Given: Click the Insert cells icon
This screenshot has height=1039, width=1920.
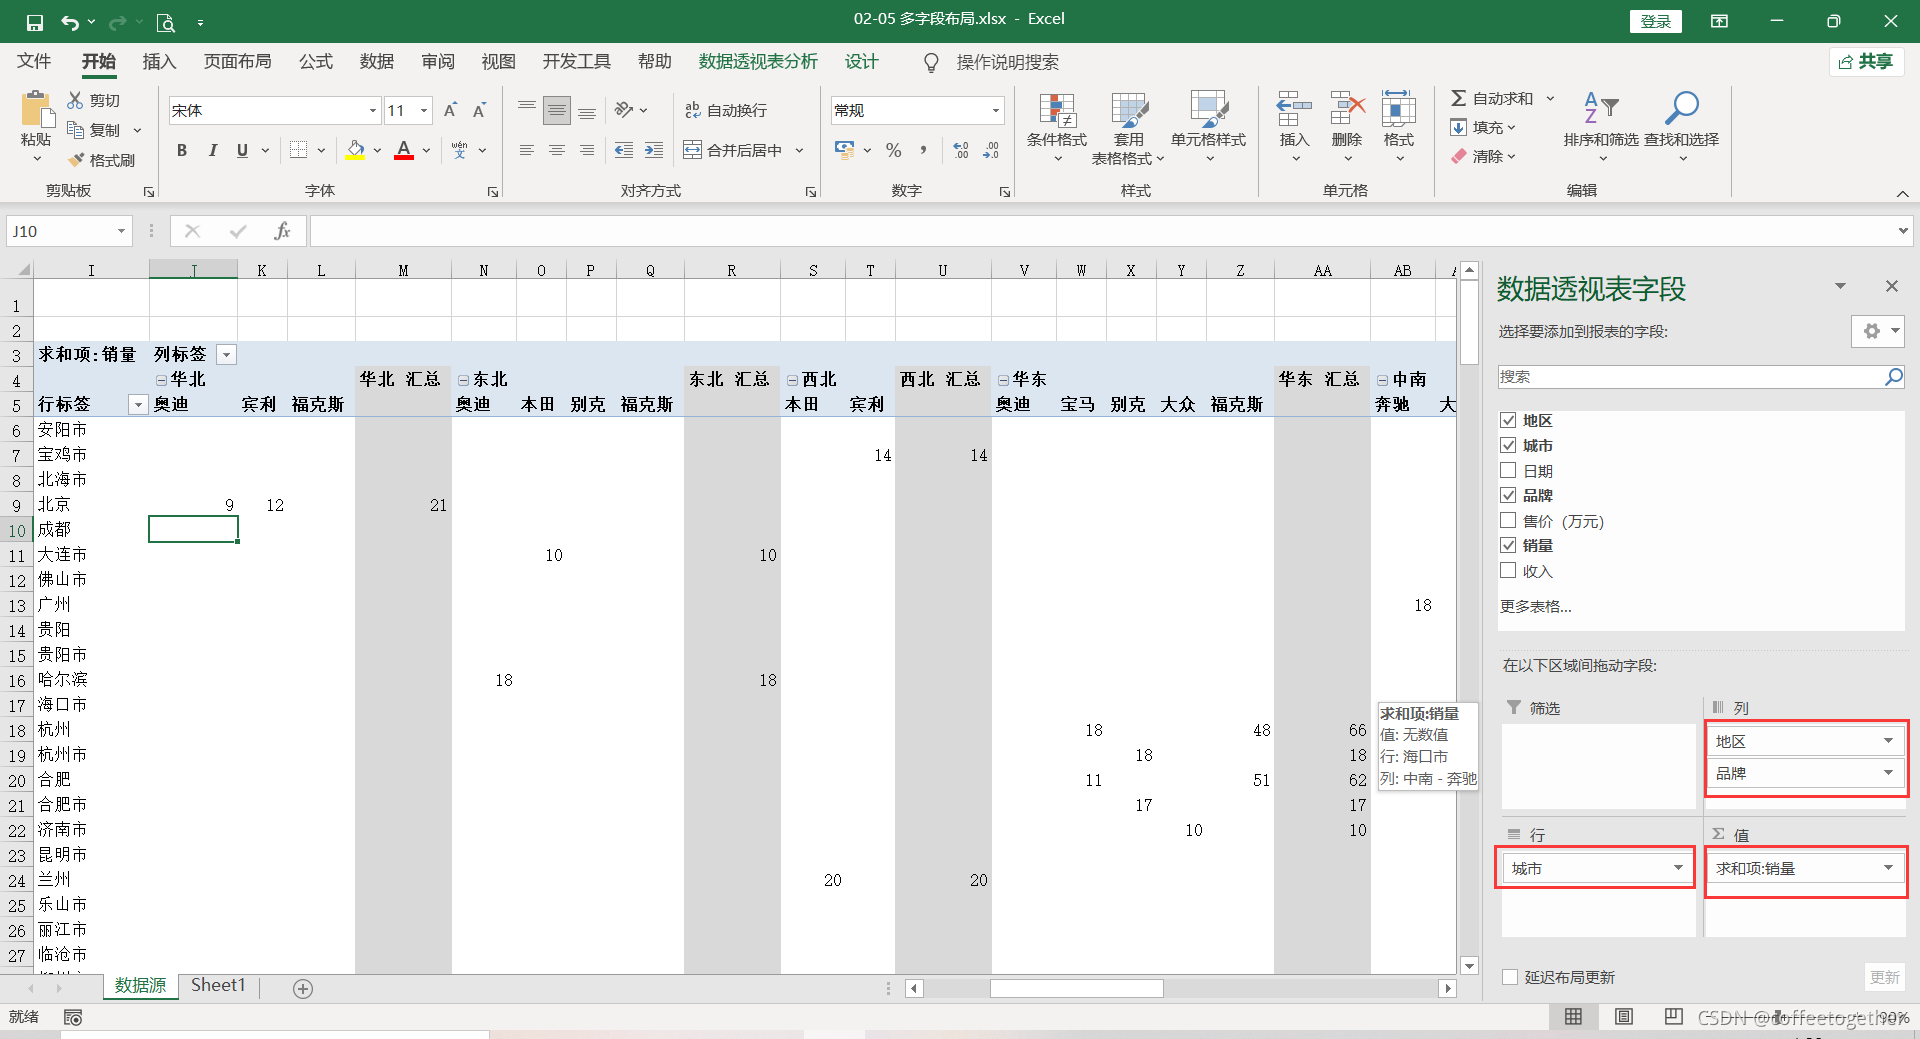Looking at the screenshot, I should (x=1294, y=108).
